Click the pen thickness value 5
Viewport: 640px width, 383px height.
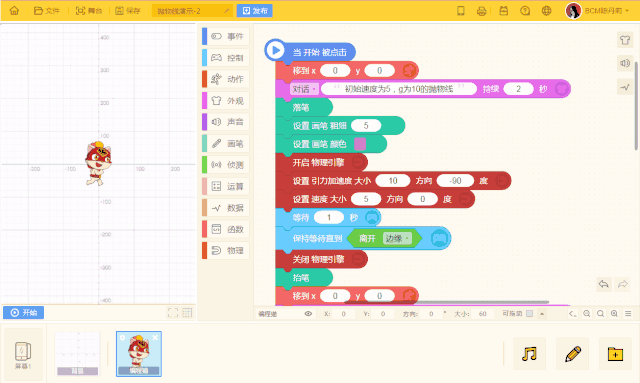[366, 126]
